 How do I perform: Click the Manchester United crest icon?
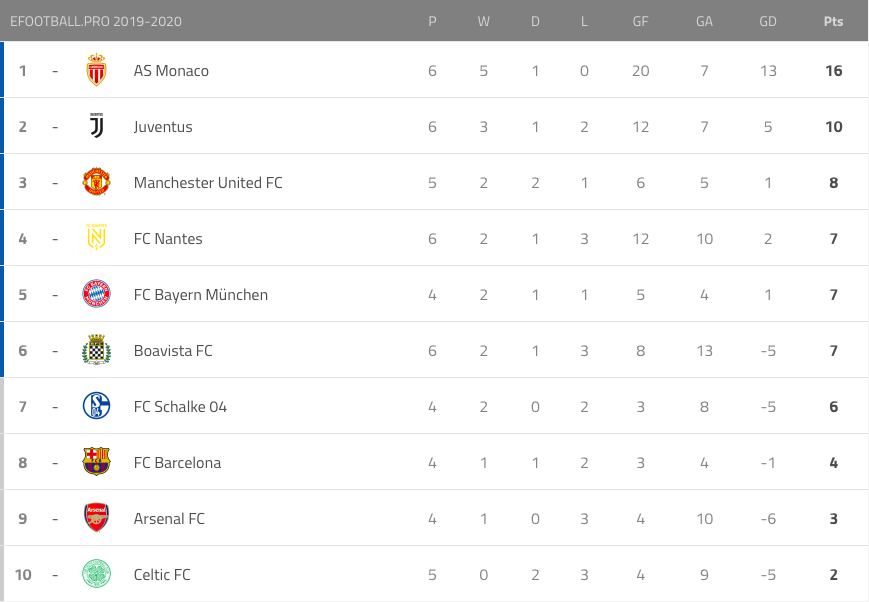[96, 182]
